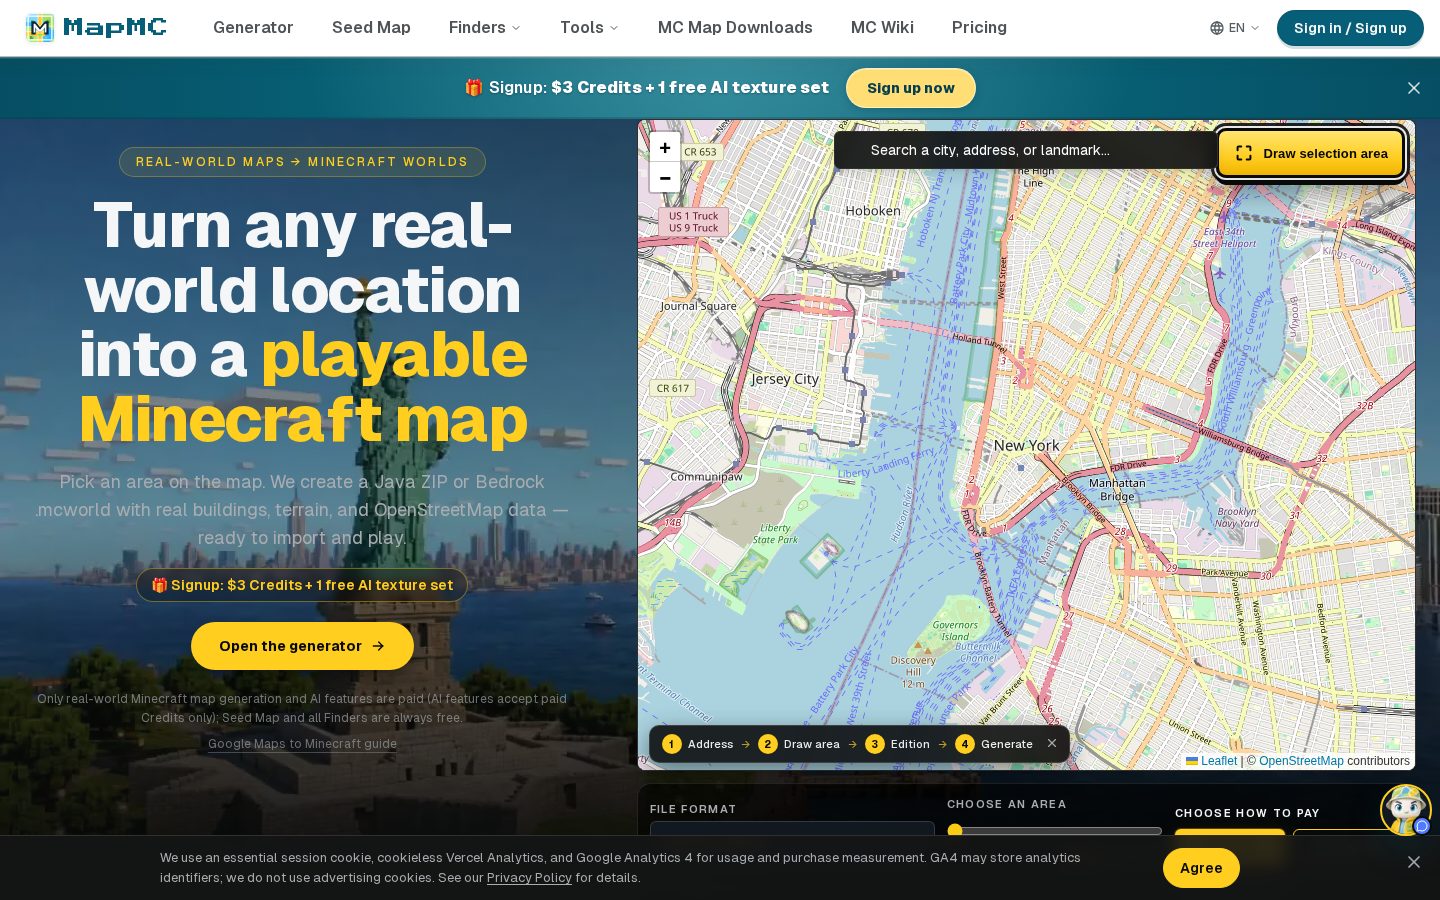Click Sign up now in banner

click(x=911, y=88)
